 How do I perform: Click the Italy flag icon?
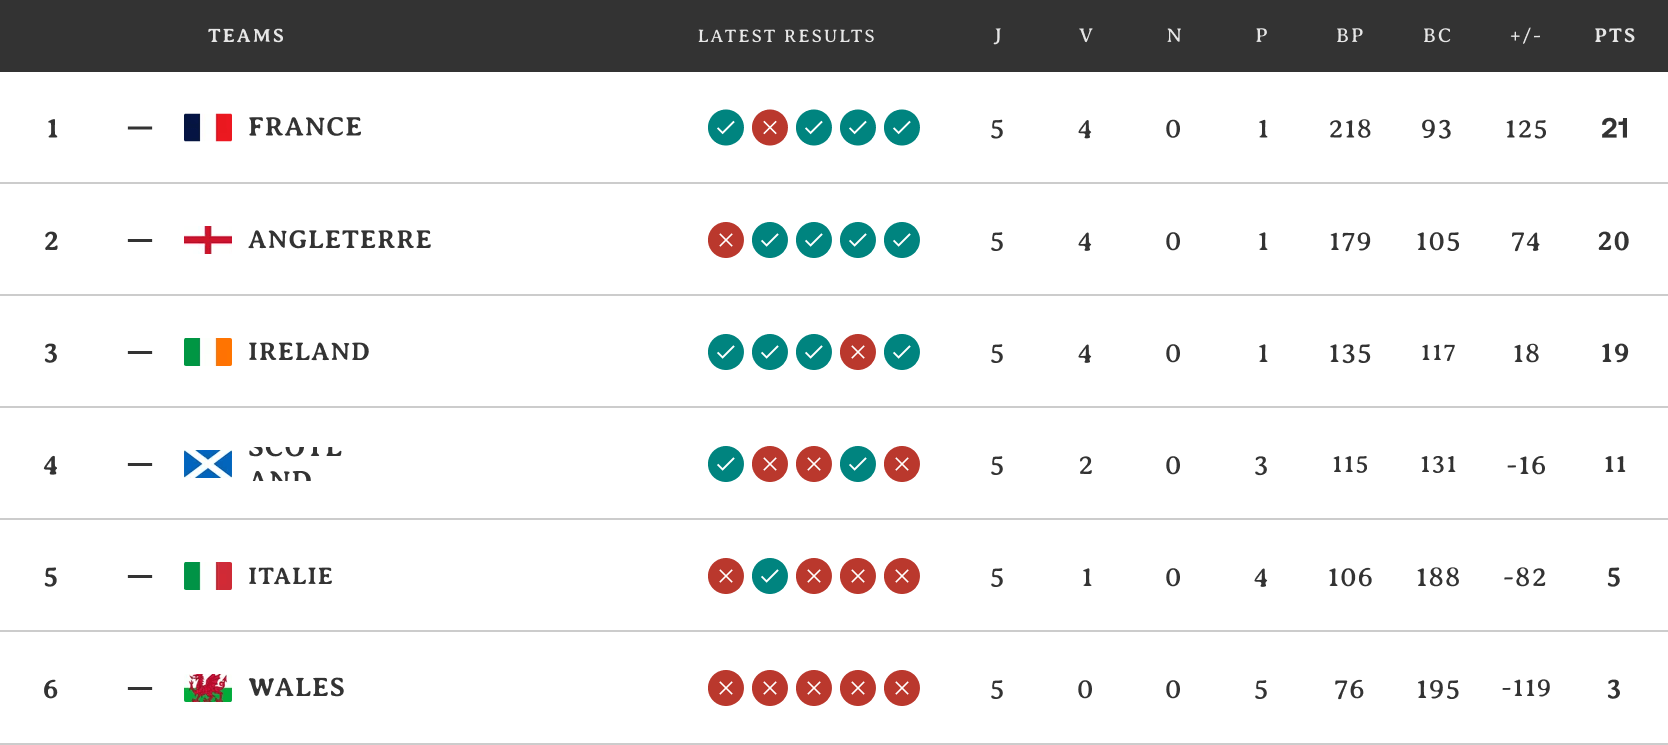coord(208,576)
